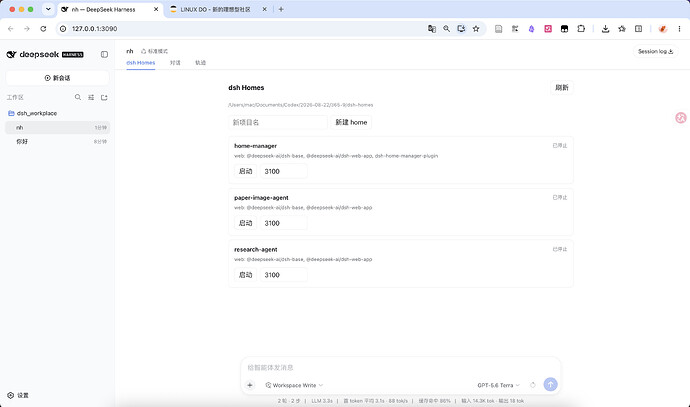Click the create home button
Image resolution: width=690 pixels, height=407 pixels.
[351, 122]
